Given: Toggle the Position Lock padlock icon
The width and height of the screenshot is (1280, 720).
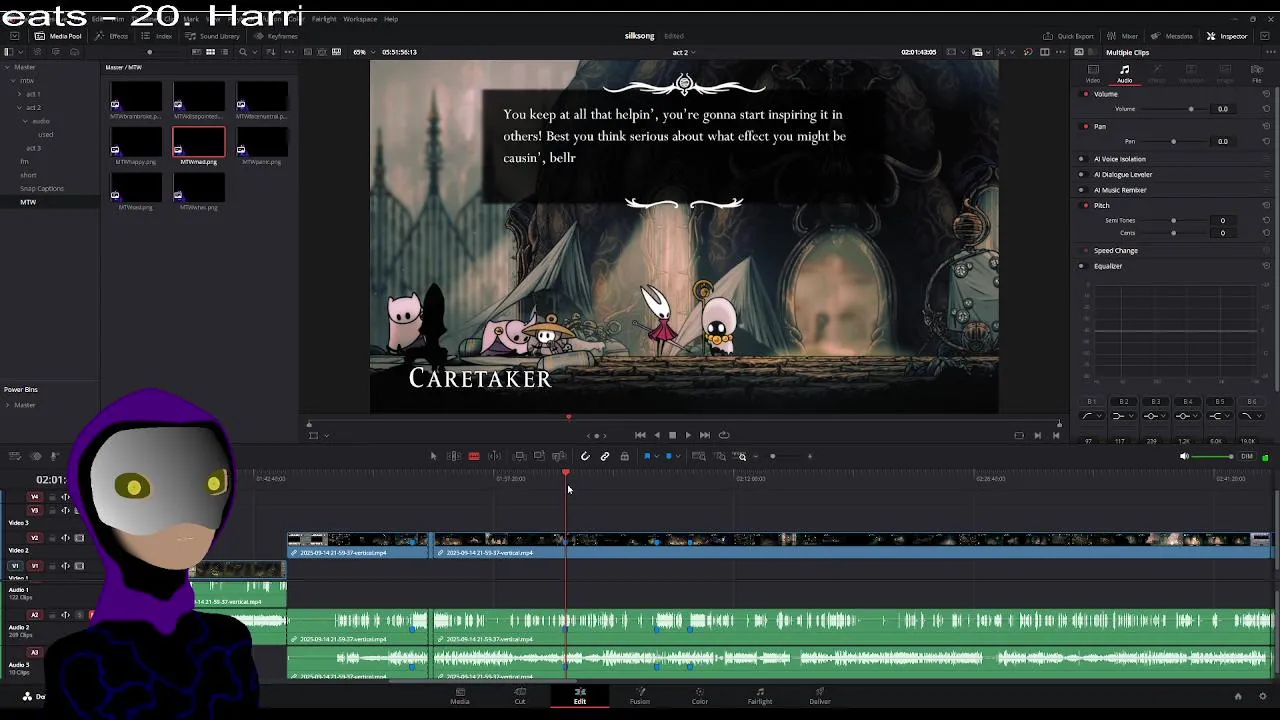Looking at the screenshot, I should pyautogui.click(x=625, y=456).
